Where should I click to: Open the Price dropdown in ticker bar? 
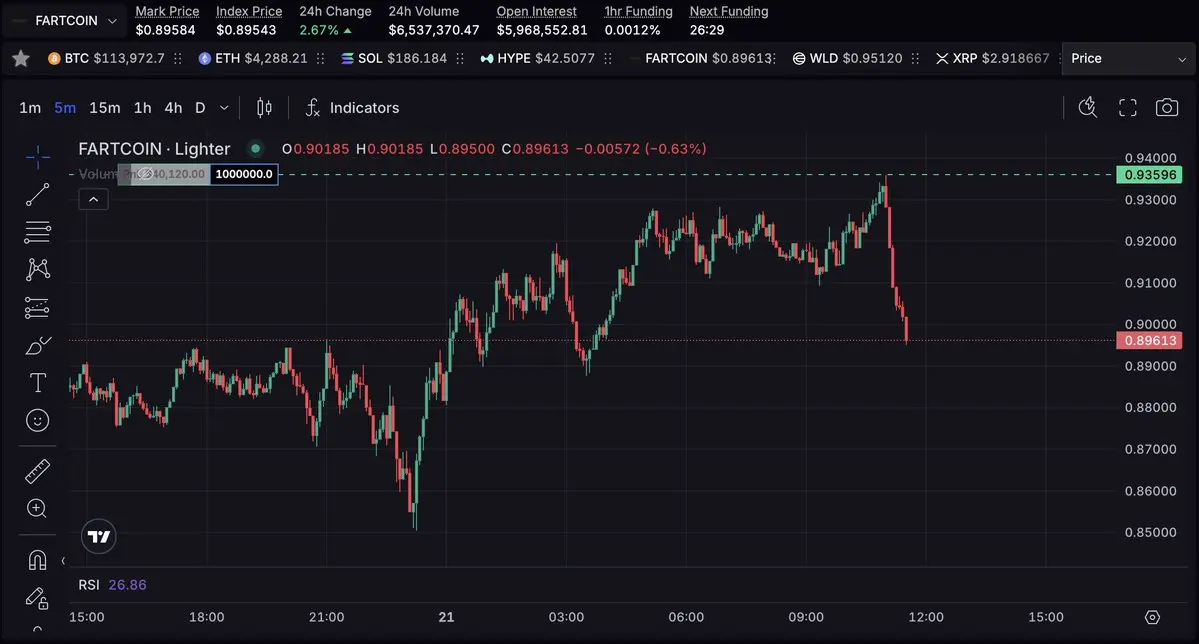[x=1128, y=58]
